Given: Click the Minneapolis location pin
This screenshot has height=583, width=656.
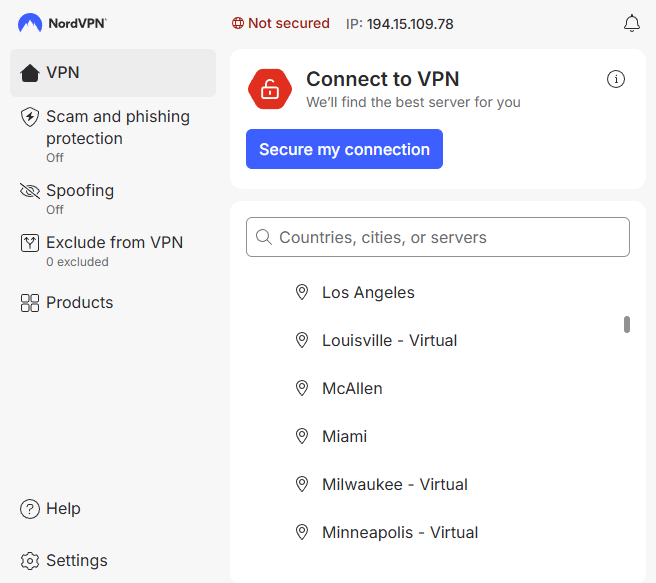Looking at the screenshot, I should [302, 532].
